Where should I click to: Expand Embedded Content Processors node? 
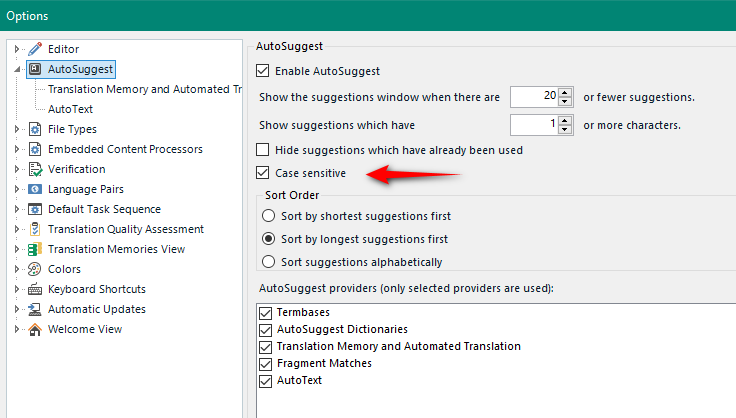pyautogui.click(x=17, y=149)
